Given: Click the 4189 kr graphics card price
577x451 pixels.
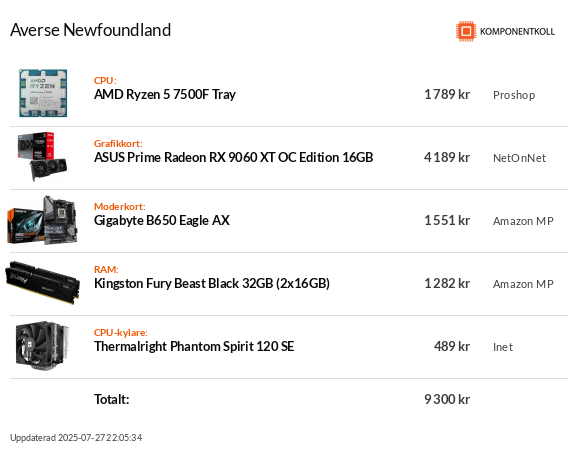Looking at the screenshot, I should pos(447,157).
